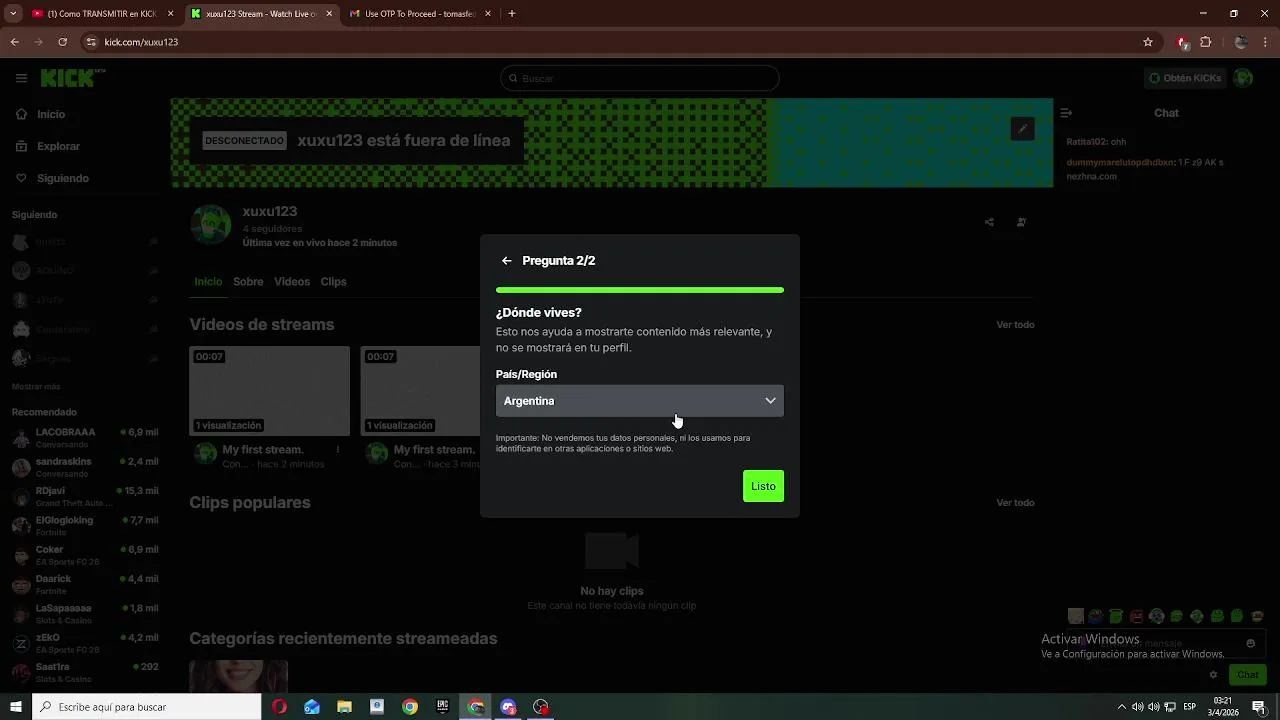Open recommended channel Saat1ra
The height and width of the screenshot is (720, 1280).
[x=84, y=672]
